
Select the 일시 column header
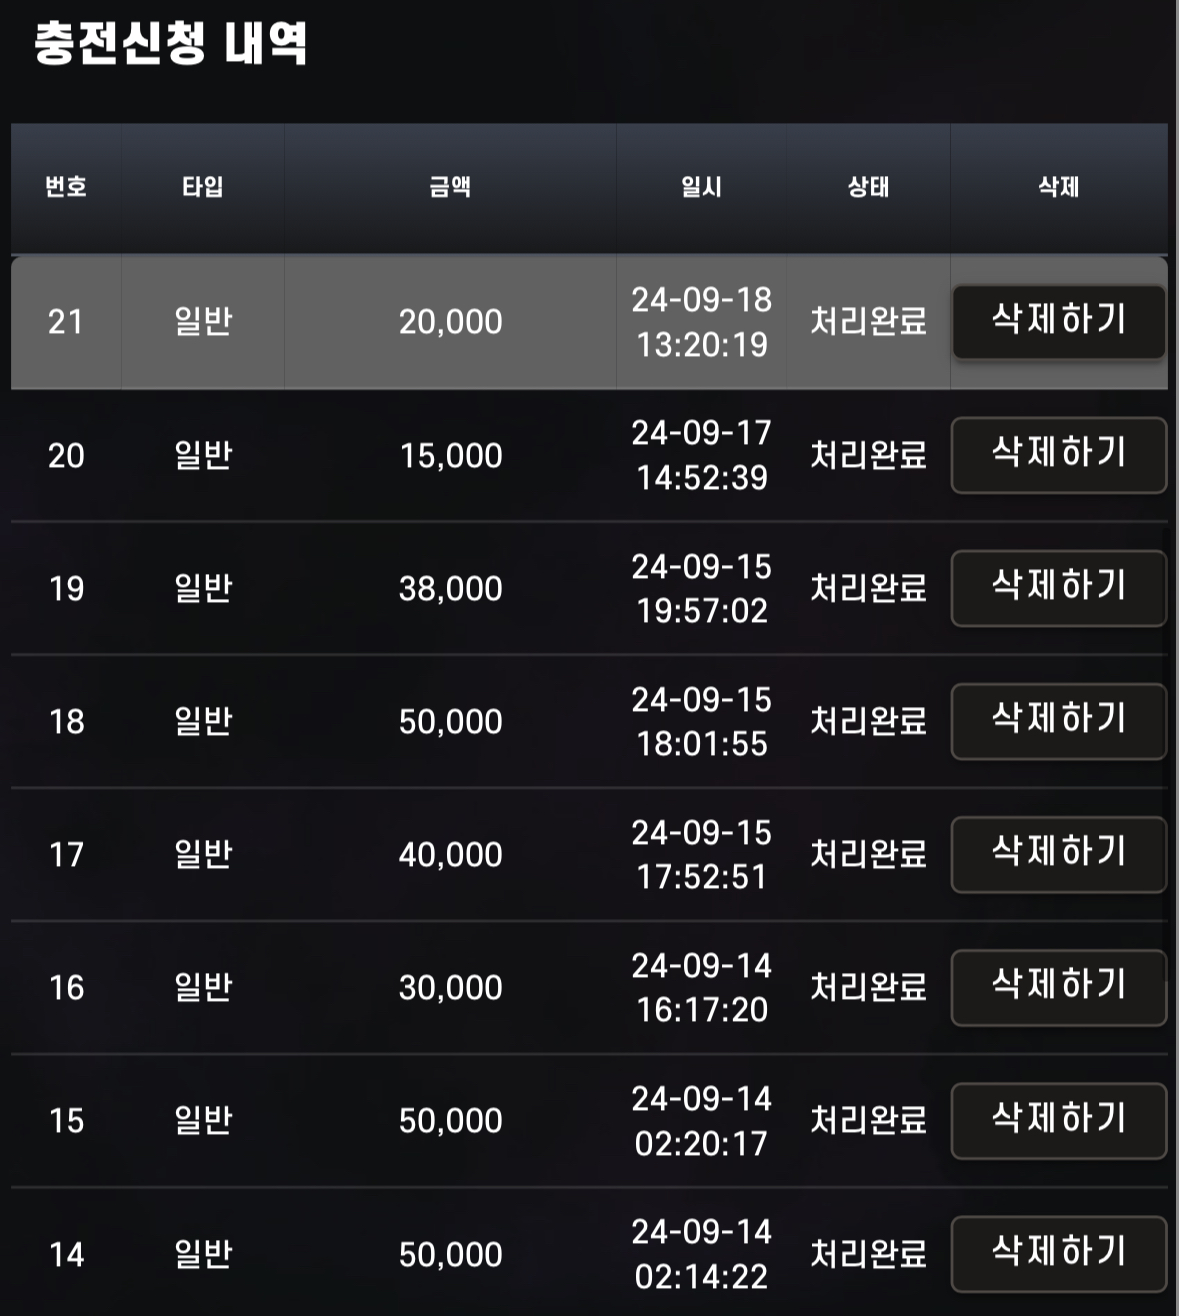[701, 187]
